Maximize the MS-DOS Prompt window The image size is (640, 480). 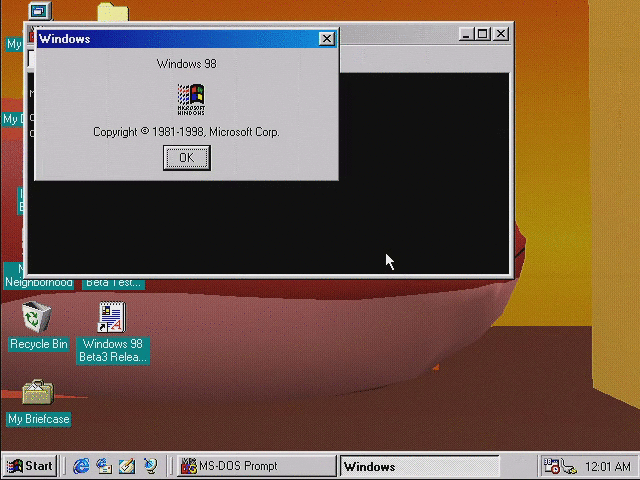click(x=482, y=33)
